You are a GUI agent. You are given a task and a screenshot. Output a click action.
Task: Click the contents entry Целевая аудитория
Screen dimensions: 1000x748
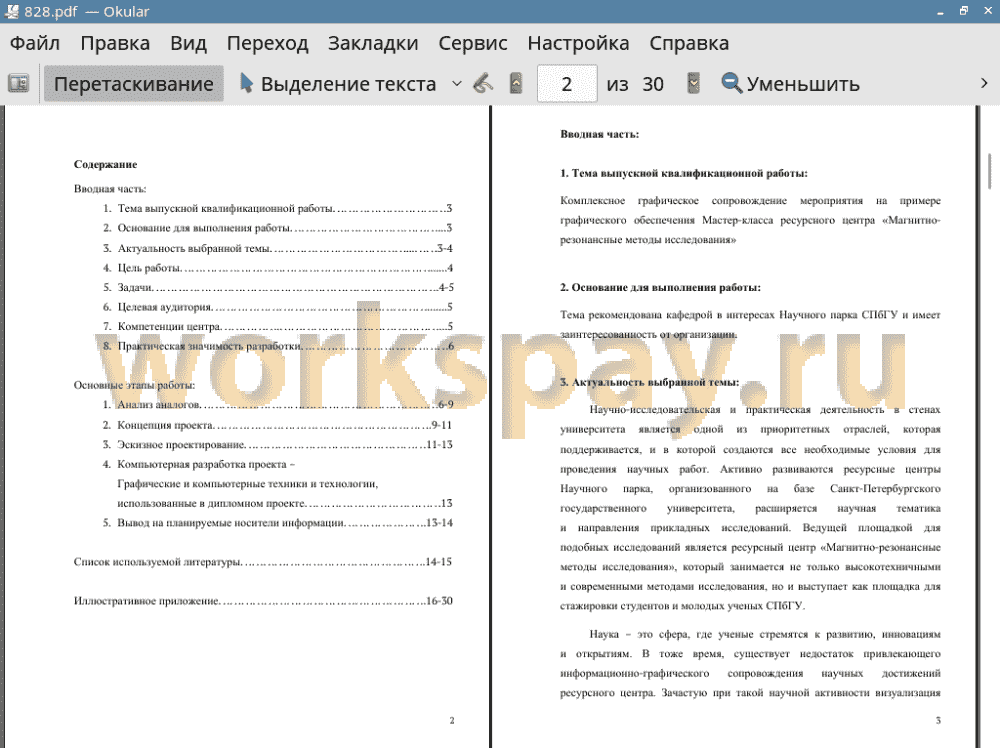click(278, 307)
